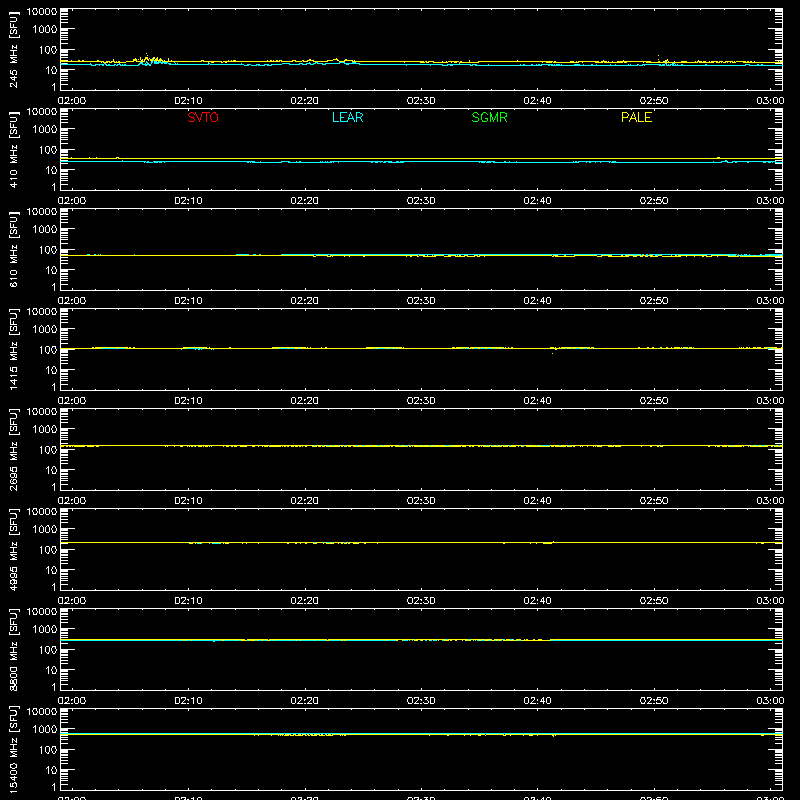Click the '1000' tick on the 2695 MHz axis
Screen dimensions: 800x800
click(x=45, y=430)
